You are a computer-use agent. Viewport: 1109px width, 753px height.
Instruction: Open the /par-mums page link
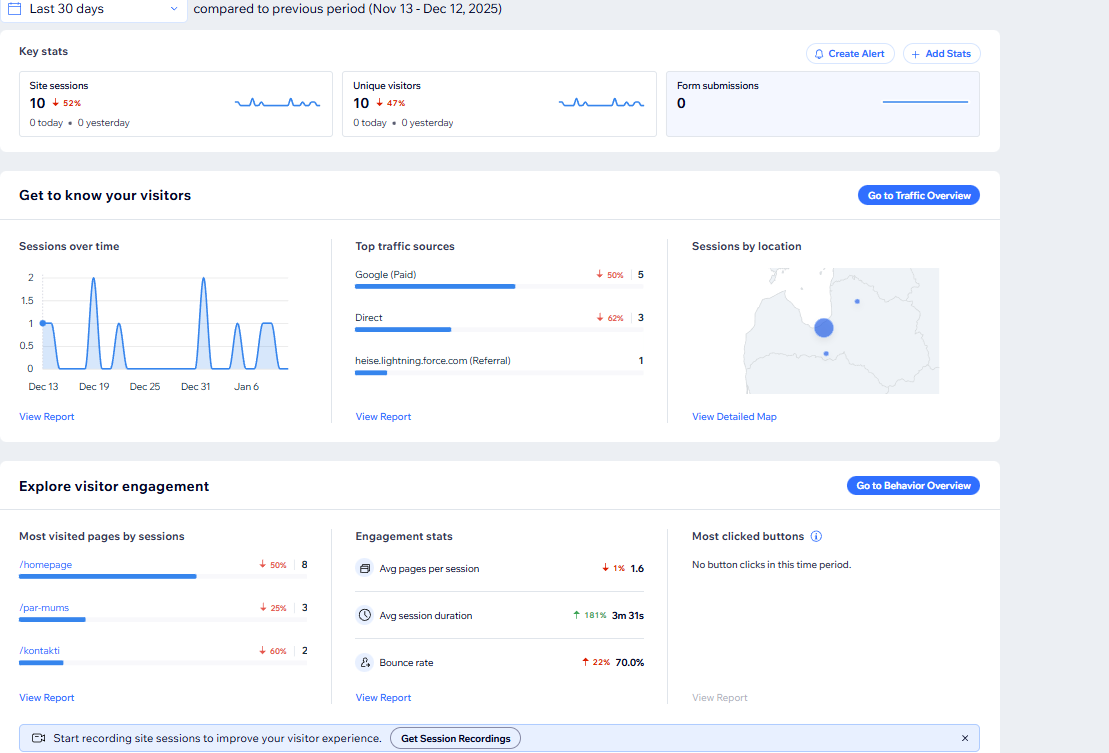pos(44,608)
